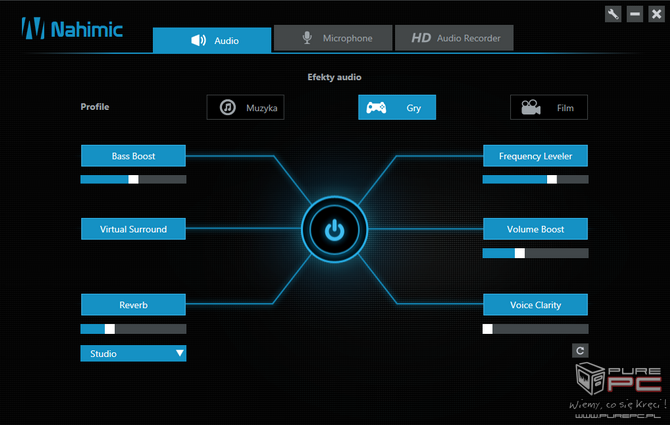Open the Studio reverb dropdown
This screenshot has height=425, width=670.
pyautogui.click(x=133, y=353)
